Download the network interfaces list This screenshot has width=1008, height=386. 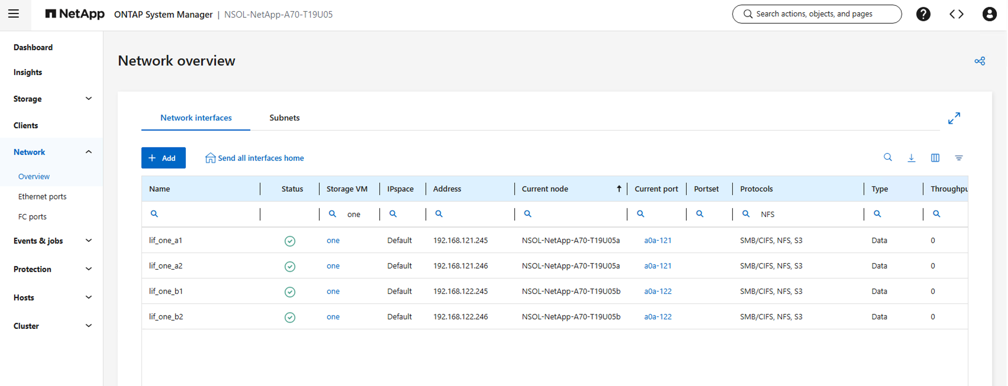click(911, 158)
